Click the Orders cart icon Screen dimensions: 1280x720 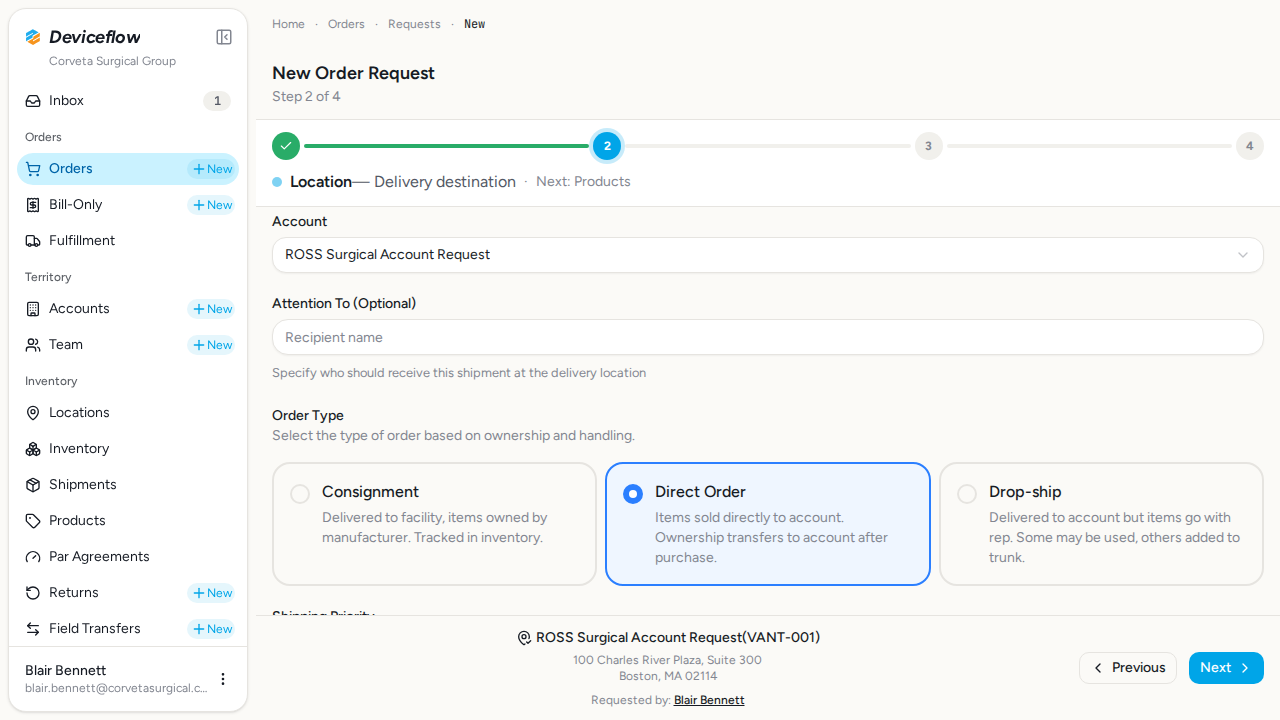(33, 169)
